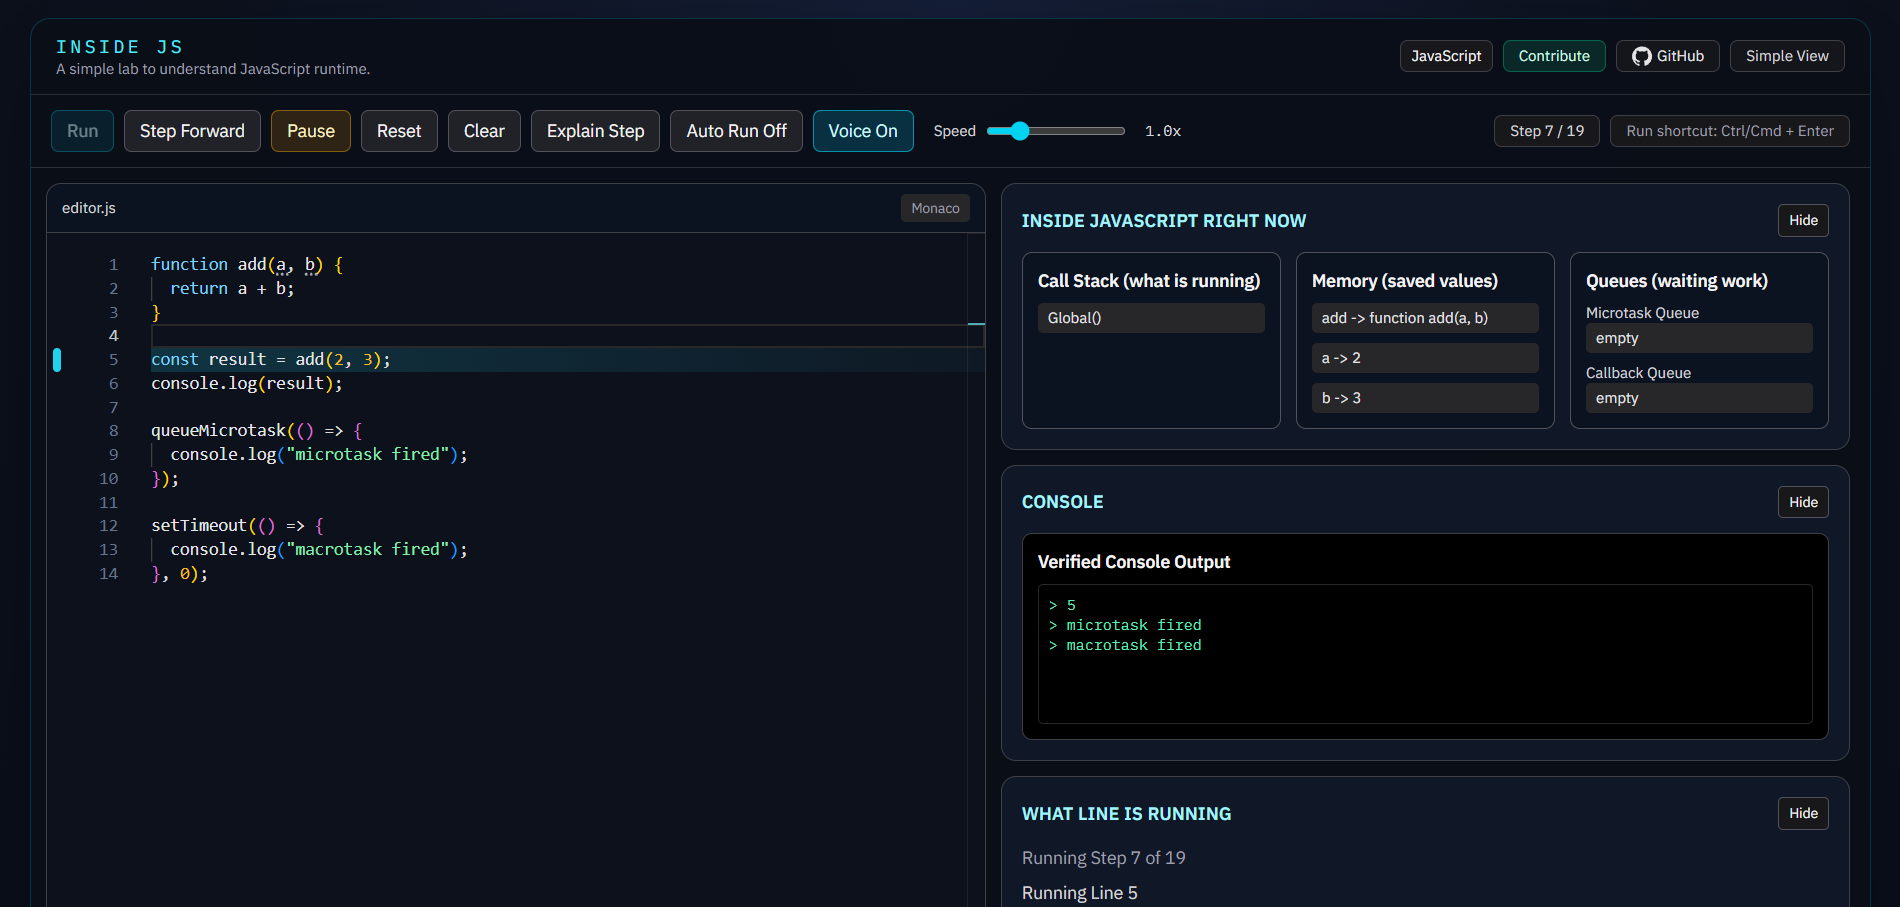The width and height of the screenshot is (1900, 907).
Task: Hide the What Line Is Running panel
Action: pyautogui.click(x=1803, y=813)
